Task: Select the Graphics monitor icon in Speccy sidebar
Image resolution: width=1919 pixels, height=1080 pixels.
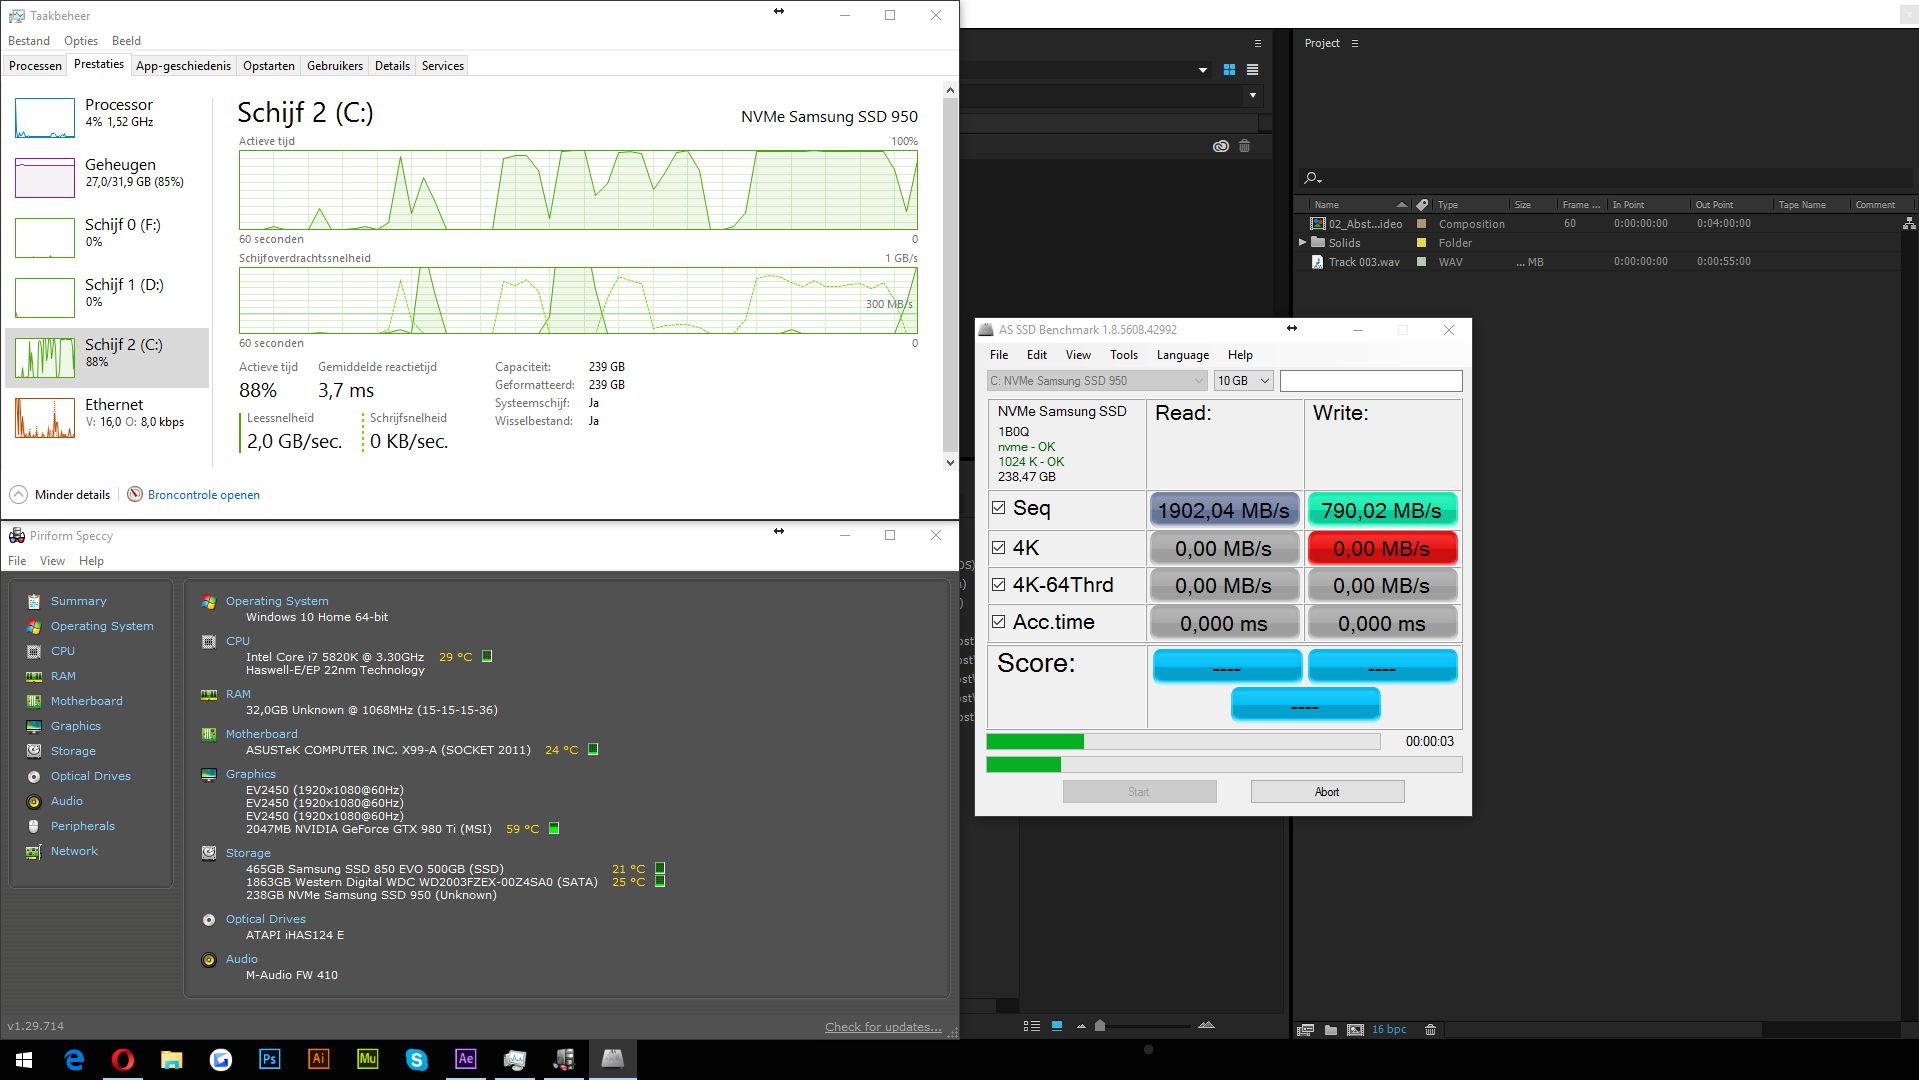Action: click(34, 726)
